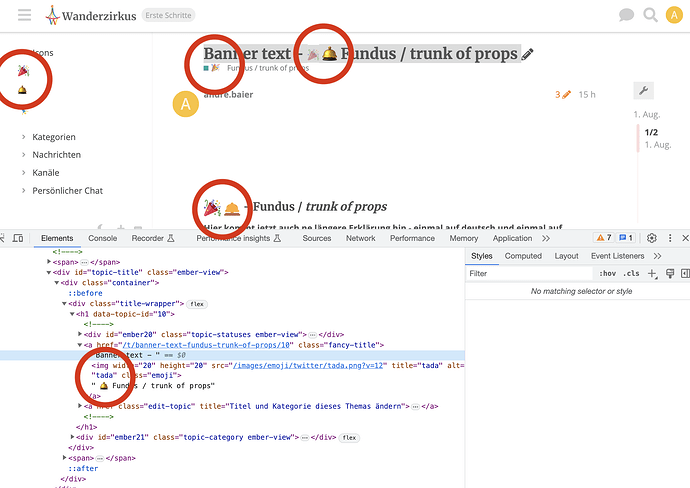Click the topic timeline 1/2 position
This screenshot has height=488, width=690.
651,132
